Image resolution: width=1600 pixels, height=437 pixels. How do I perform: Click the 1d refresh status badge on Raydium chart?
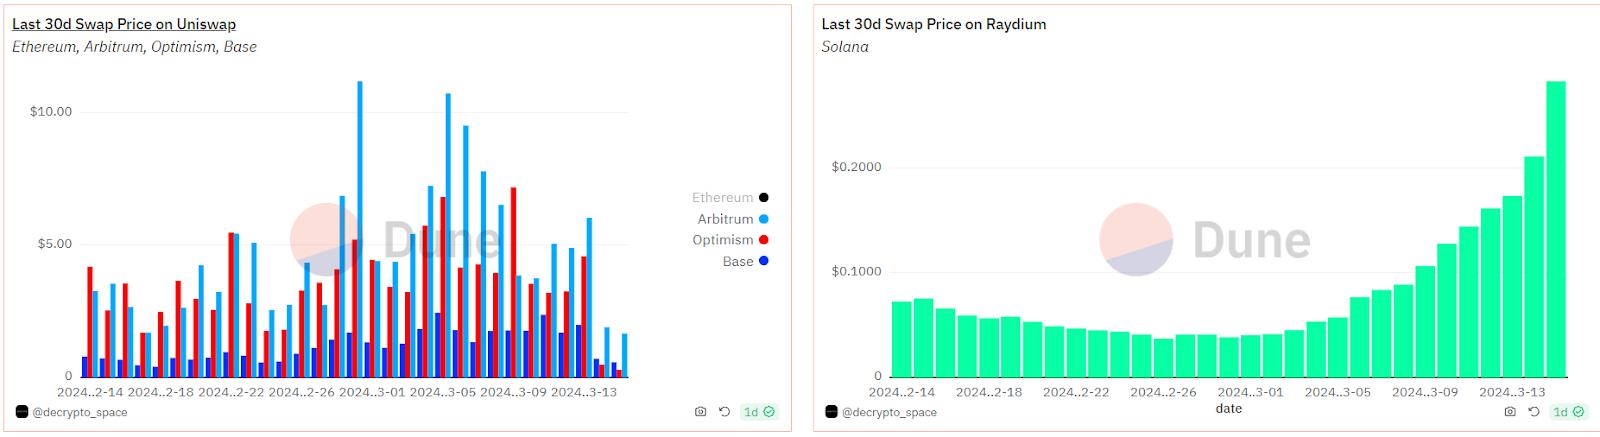click(1568, 412)
